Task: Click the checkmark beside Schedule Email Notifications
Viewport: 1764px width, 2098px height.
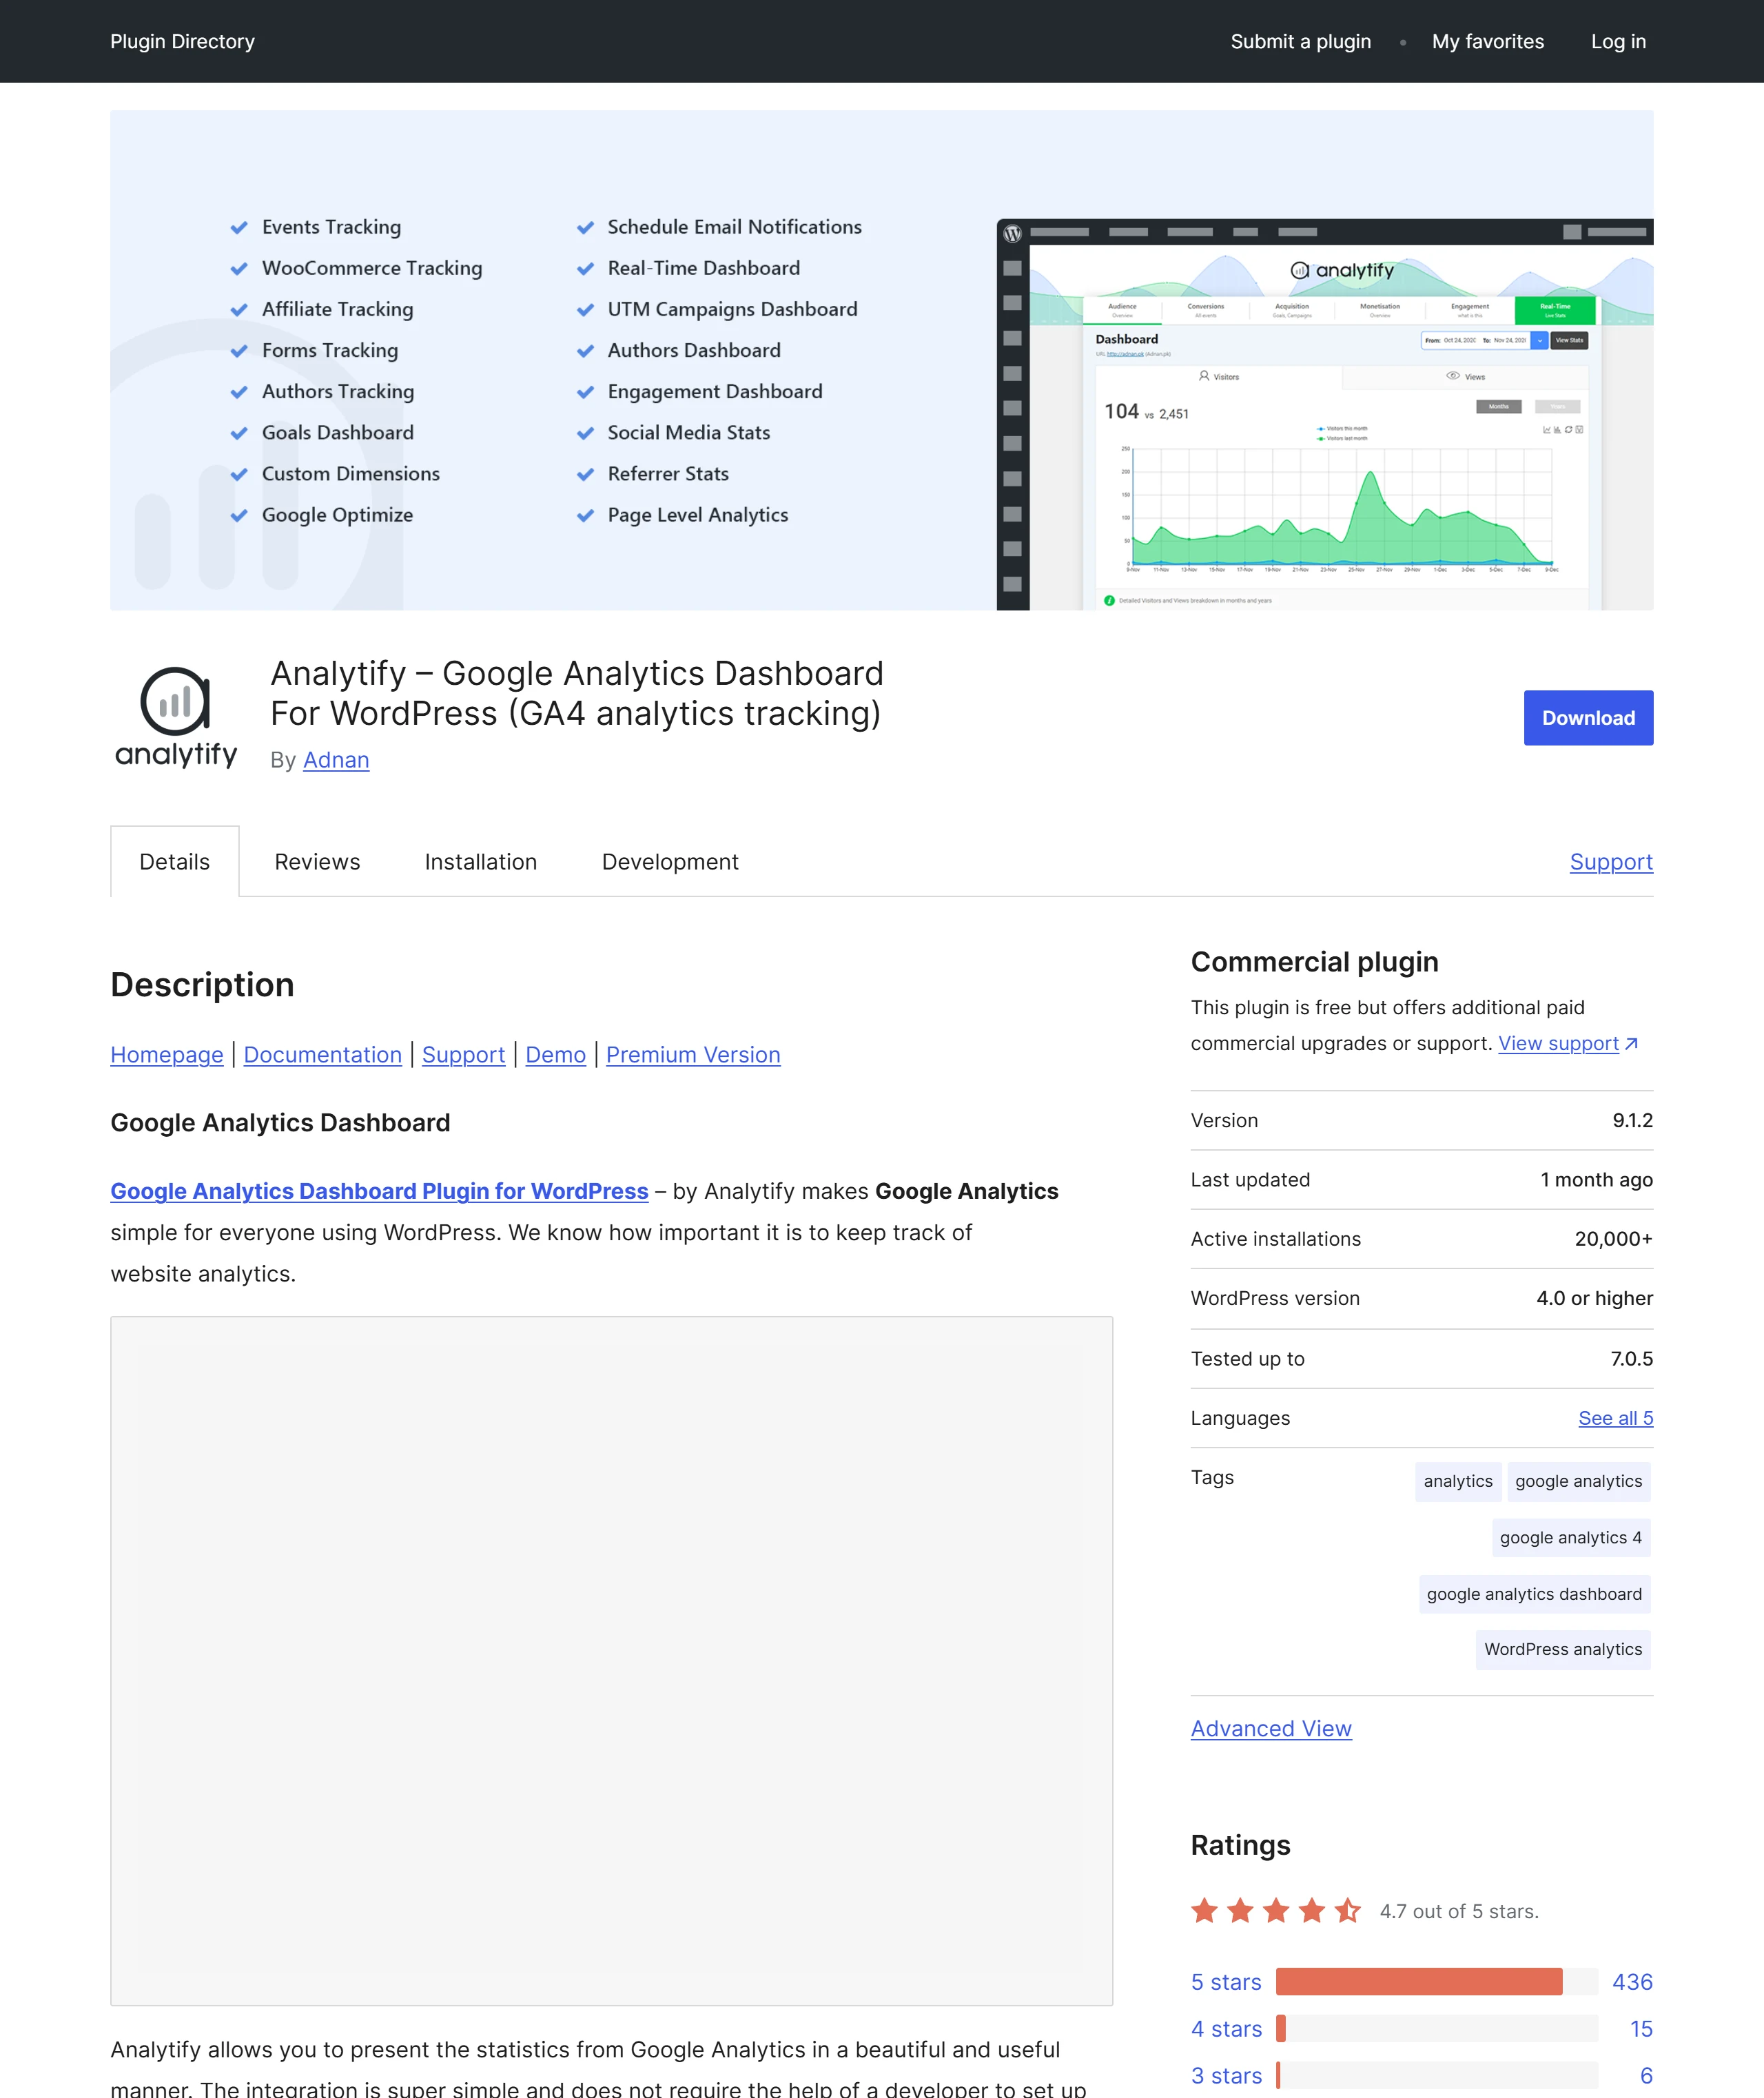Action: (585, 228)
